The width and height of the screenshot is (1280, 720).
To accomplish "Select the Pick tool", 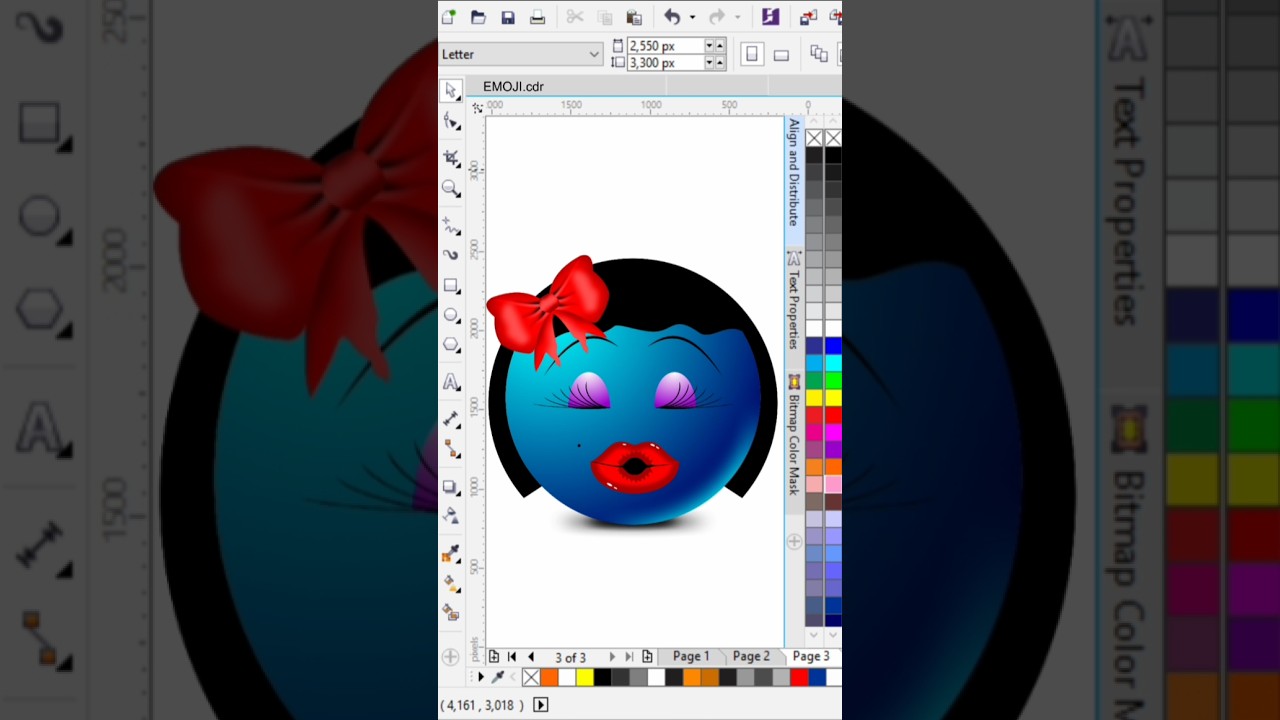I will pos(451,91).
